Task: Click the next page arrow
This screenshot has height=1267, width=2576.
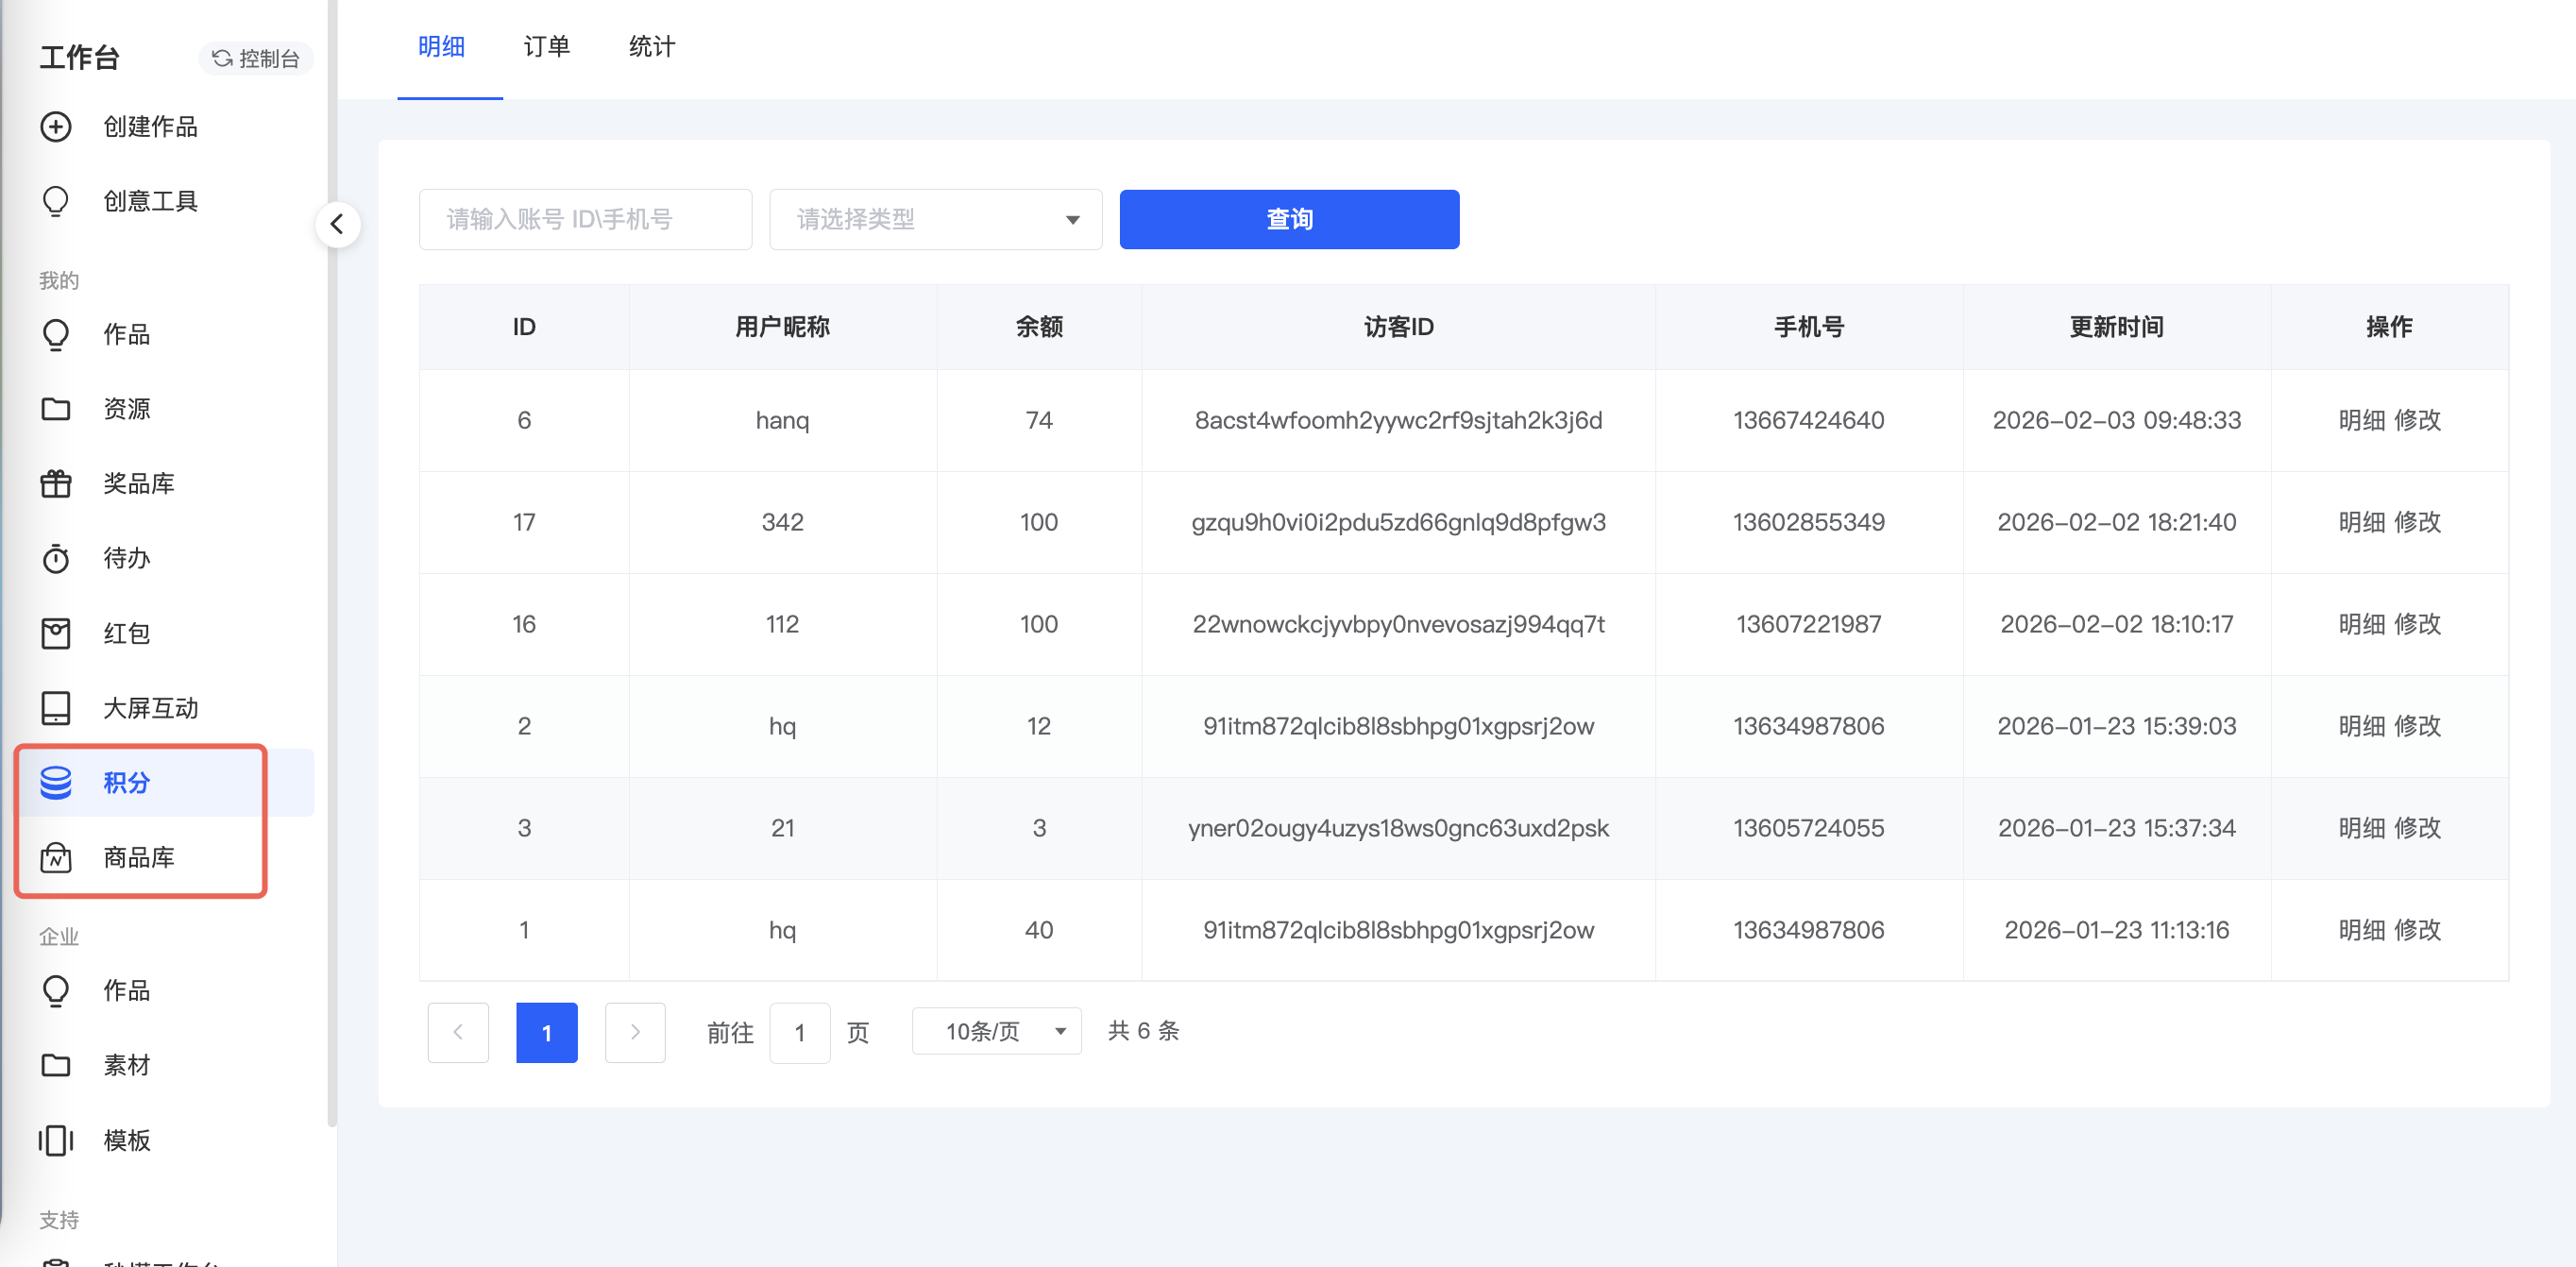Action: [635, 1032]
